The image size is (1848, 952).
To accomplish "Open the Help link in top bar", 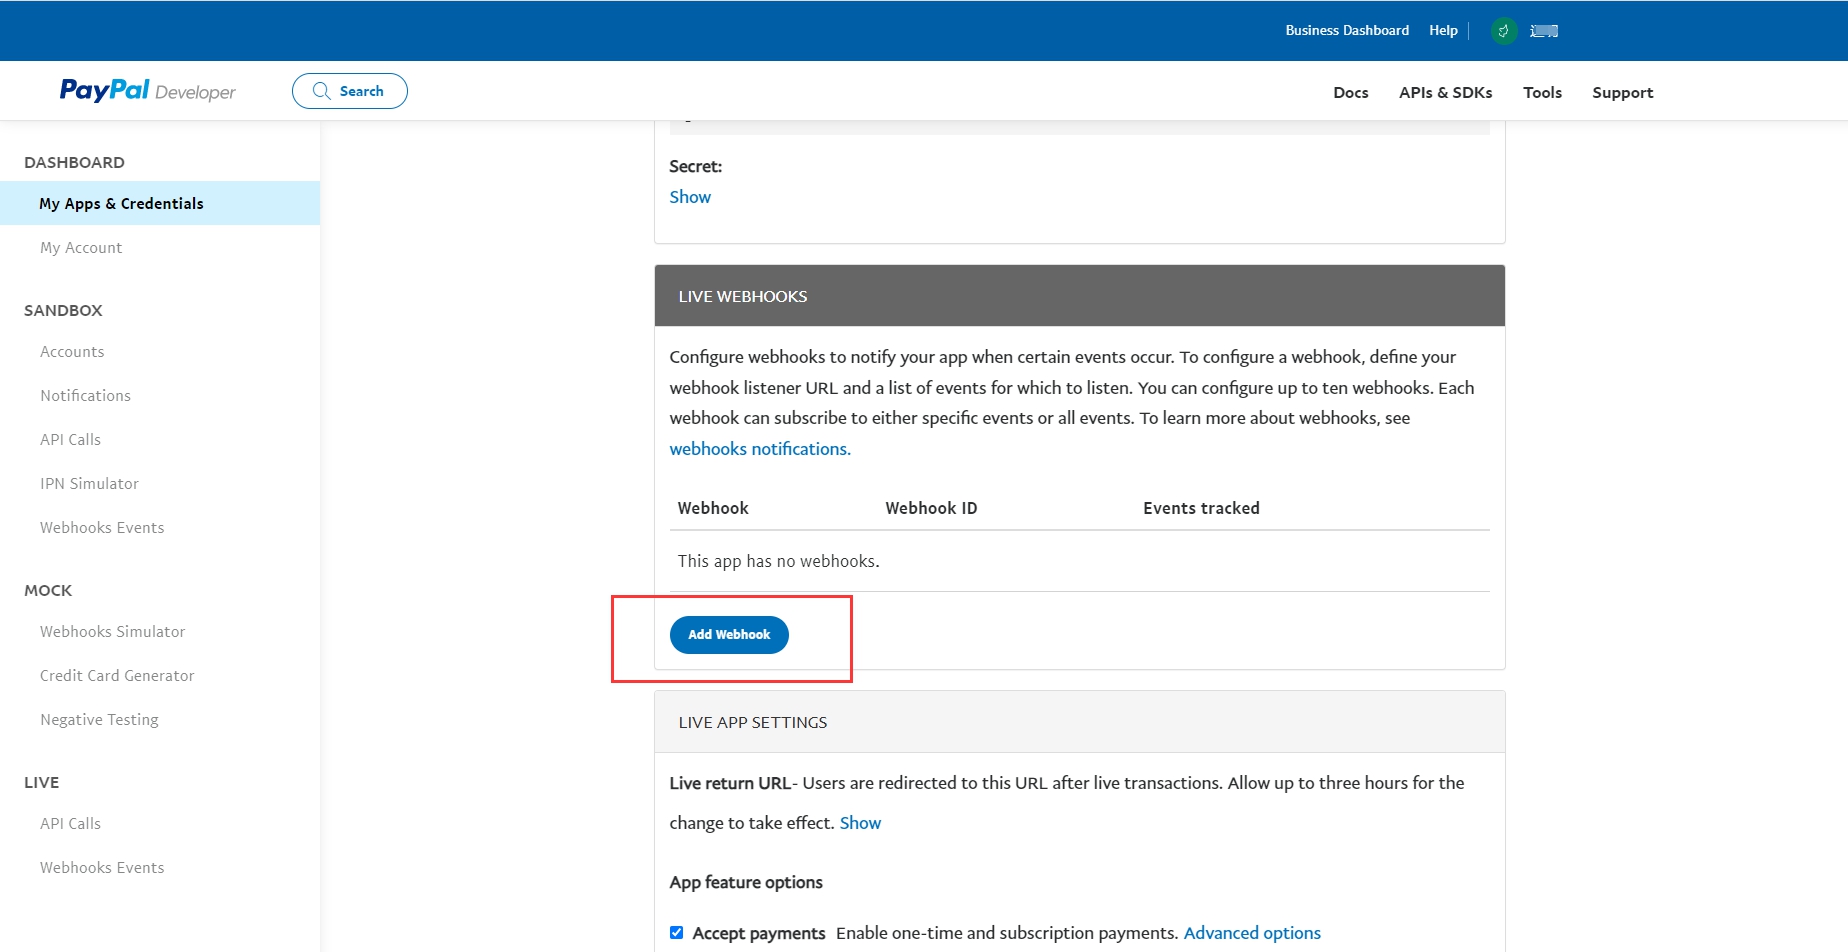I will 1443,31.
